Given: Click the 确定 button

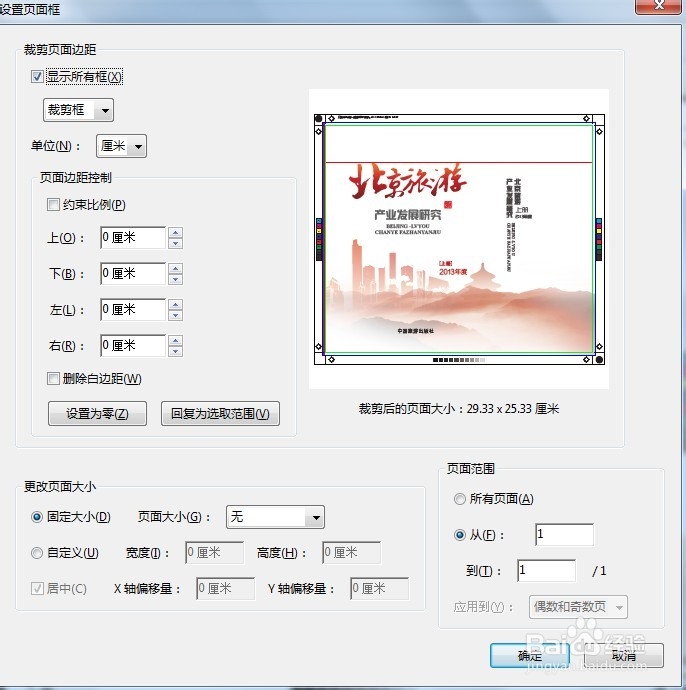Looking at the screenshot, I should (530, 656).
